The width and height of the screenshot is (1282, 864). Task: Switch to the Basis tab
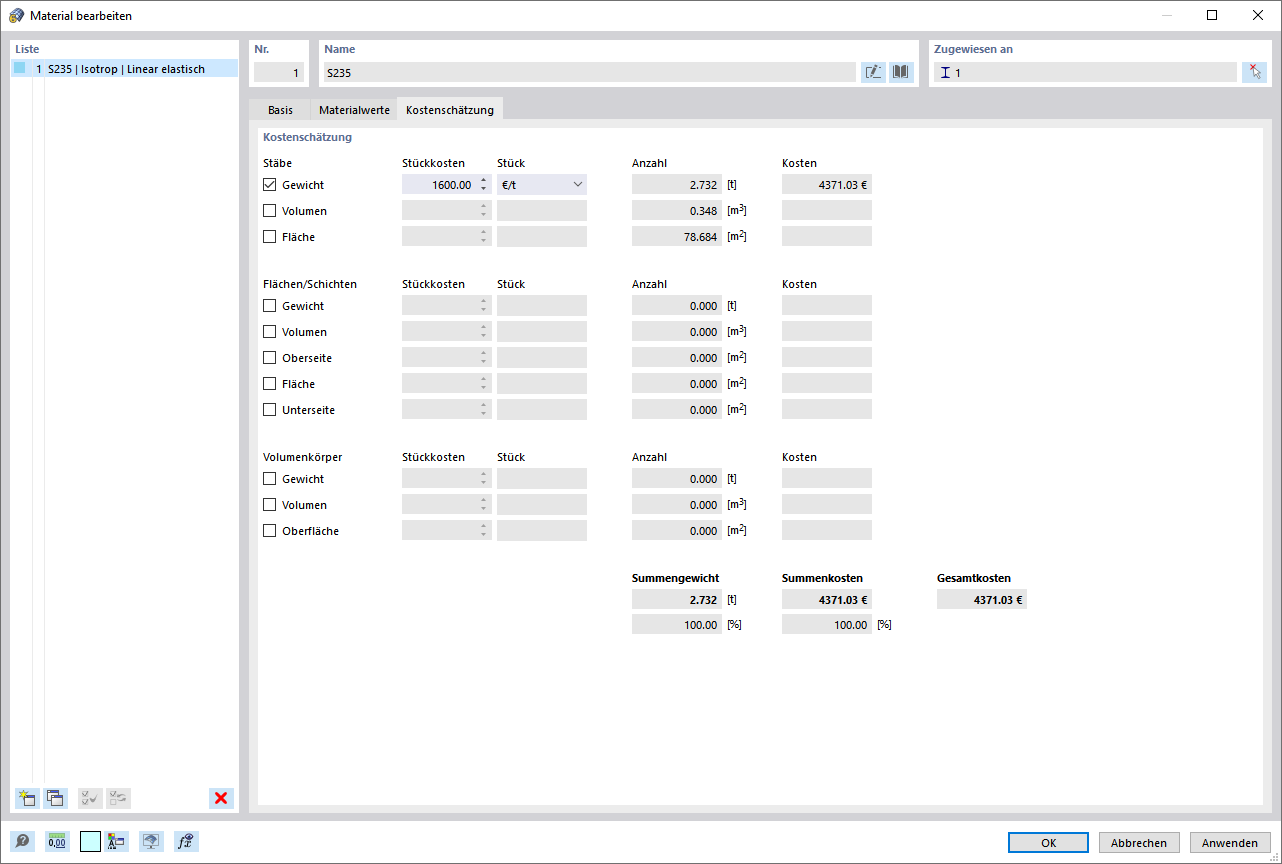point(280,110)
